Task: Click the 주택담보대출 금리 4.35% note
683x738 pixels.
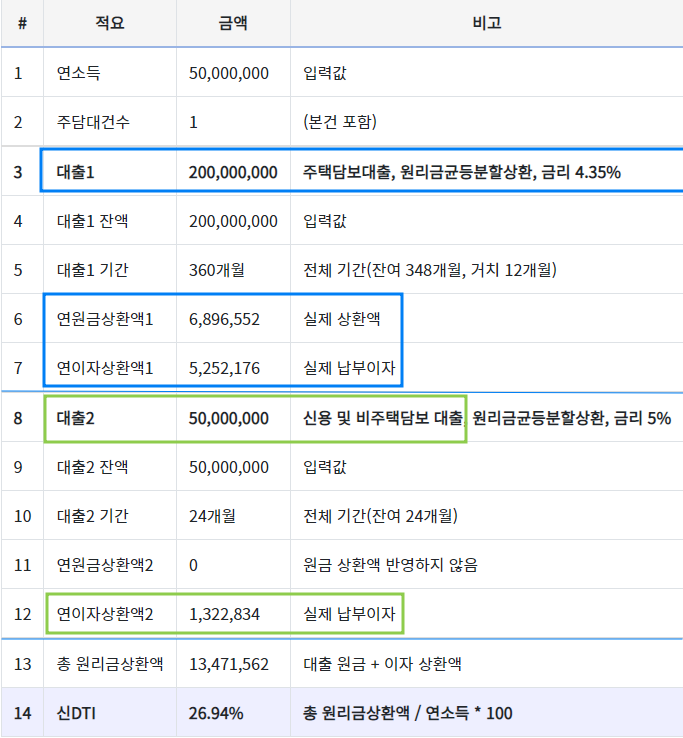Action: point(461,172)
